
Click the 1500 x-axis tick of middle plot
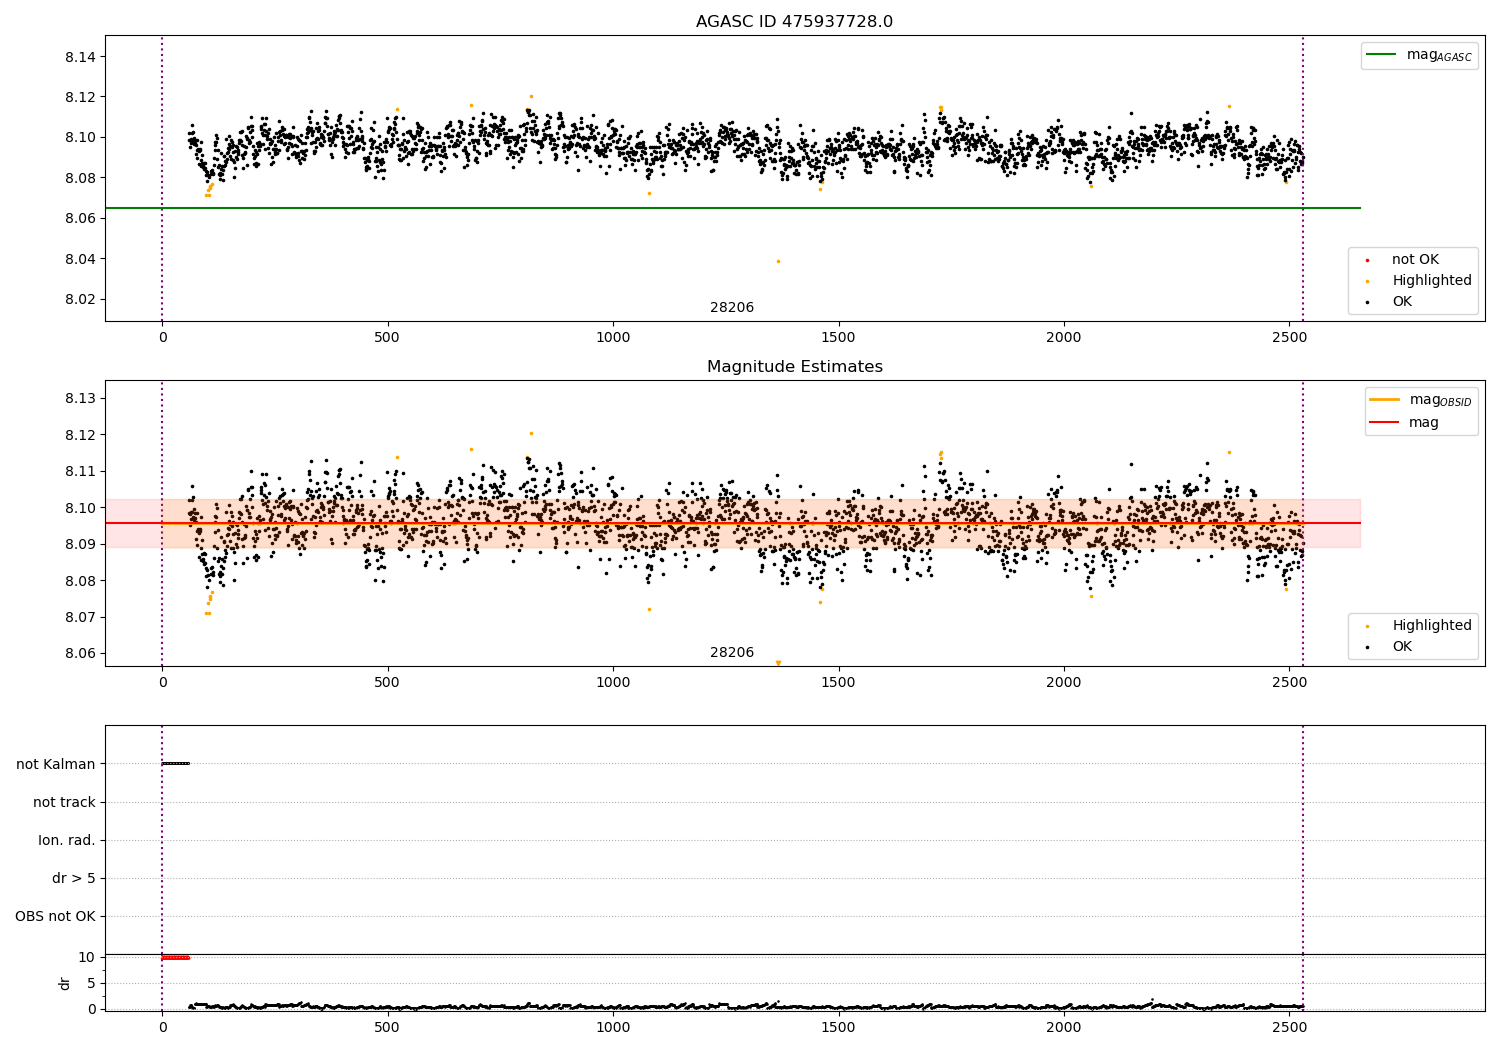click(838, 683)
